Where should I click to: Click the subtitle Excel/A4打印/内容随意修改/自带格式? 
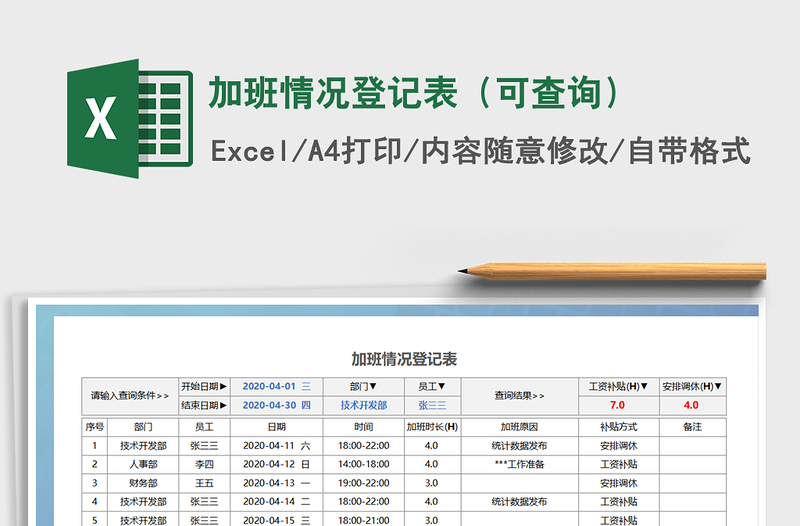pos(481,151)
